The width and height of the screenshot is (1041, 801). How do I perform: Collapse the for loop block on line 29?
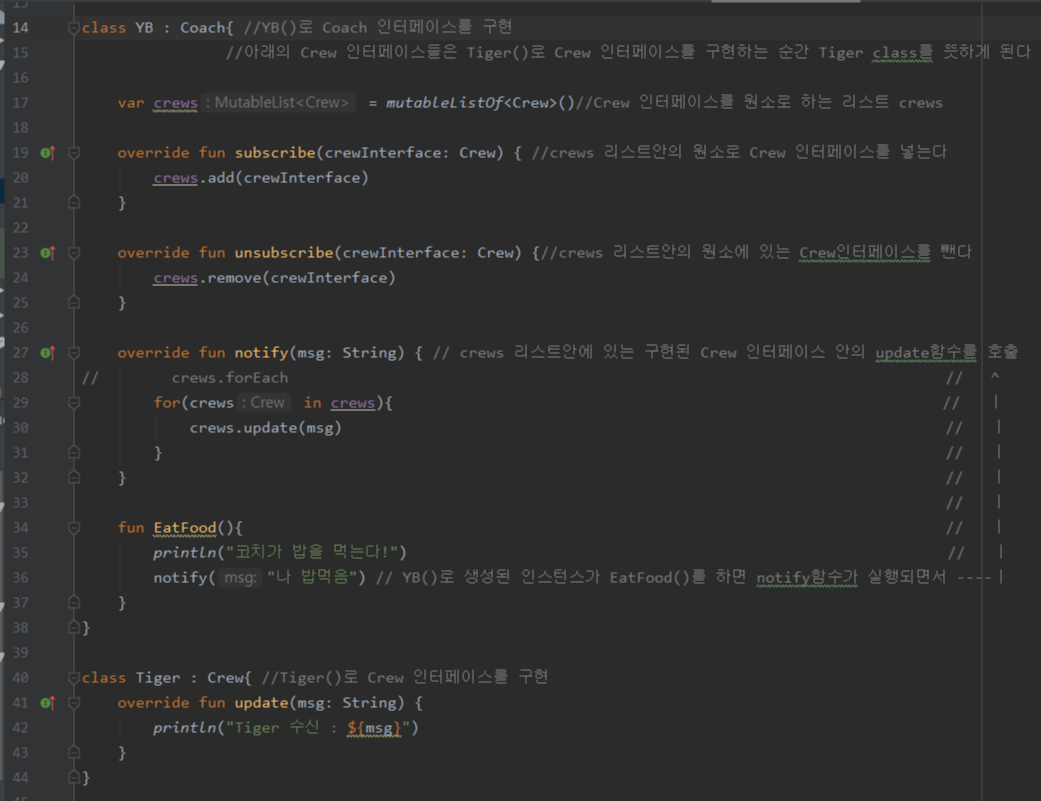74,403
